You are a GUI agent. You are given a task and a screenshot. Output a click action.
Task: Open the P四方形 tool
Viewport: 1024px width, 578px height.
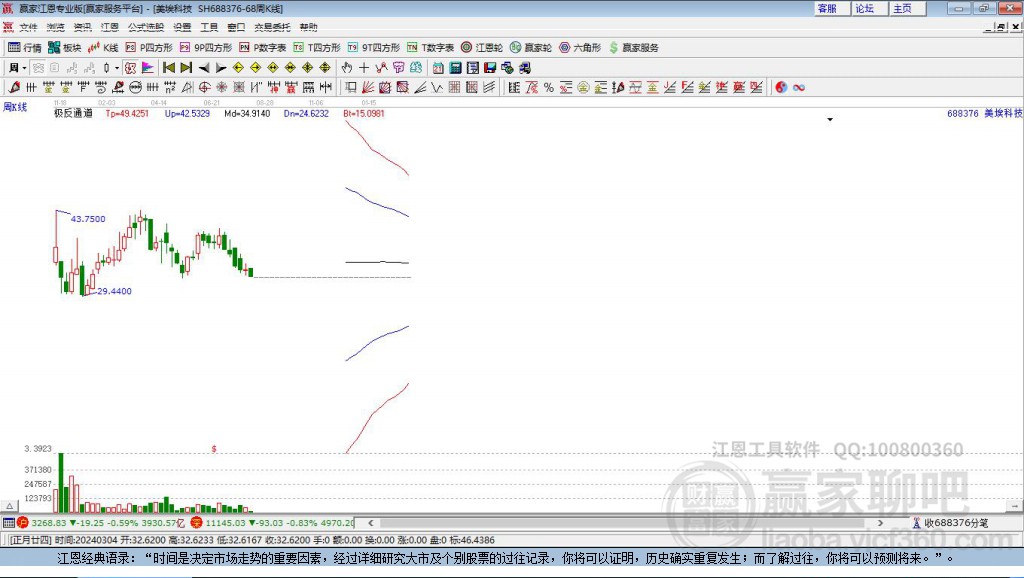click(x=149, y=47)
